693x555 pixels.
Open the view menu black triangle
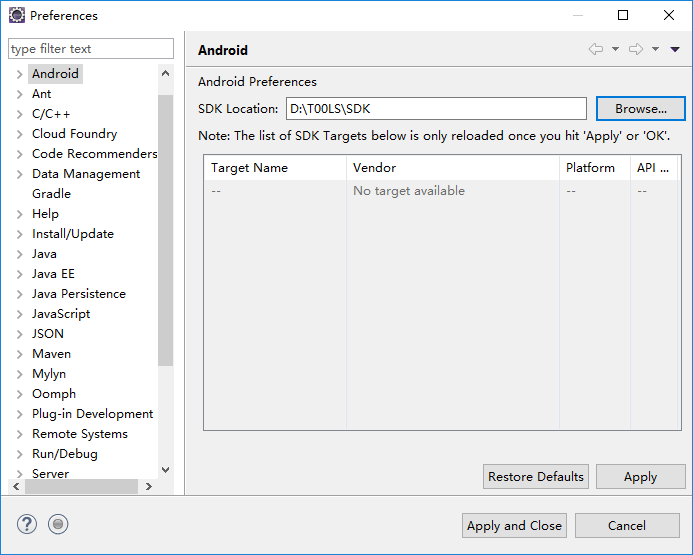coord(675,49)
